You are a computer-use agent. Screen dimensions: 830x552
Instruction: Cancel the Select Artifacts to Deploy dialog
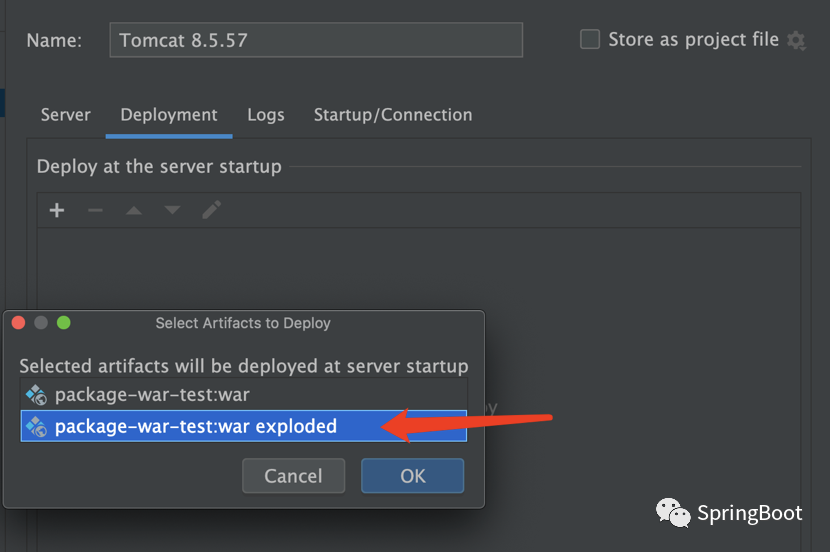pyautogui.click(x=294, y=476)
